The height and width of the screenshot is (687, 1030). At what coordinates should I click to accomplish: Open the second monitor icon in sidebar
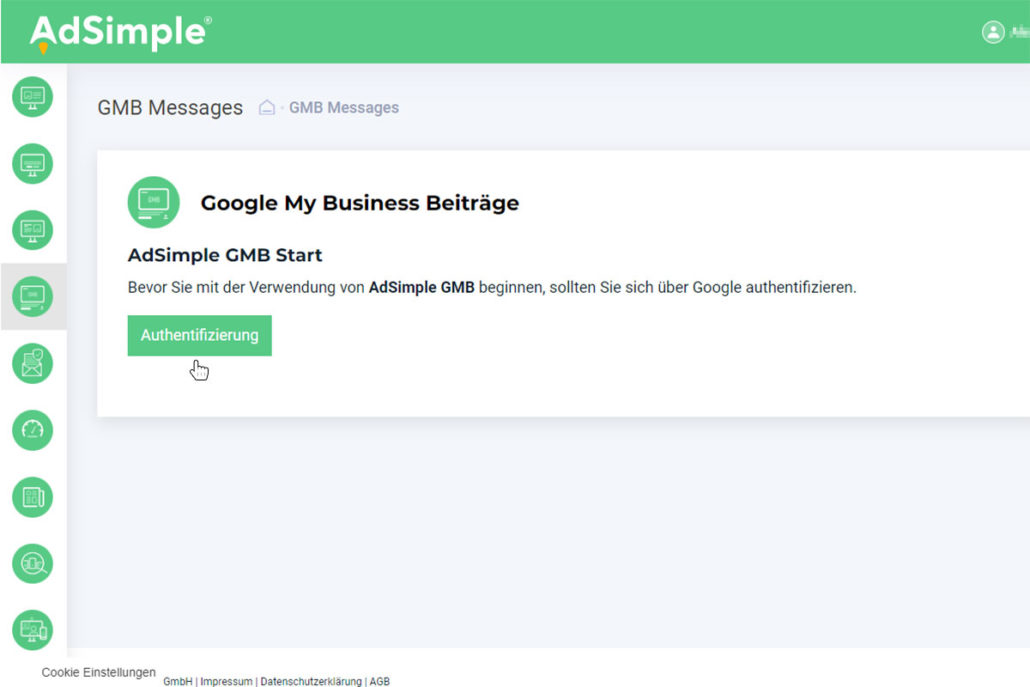[32, 164]
